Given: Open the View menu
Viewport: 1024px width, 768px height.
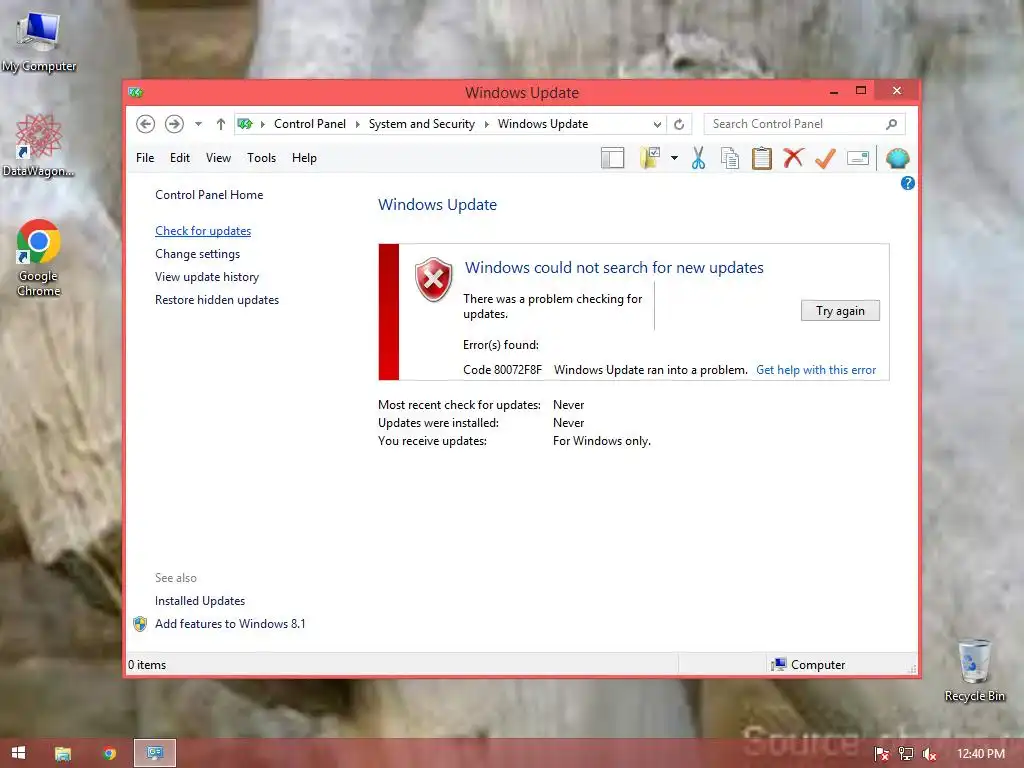Looking at the screenshot, I should click(x=218, y=158).
